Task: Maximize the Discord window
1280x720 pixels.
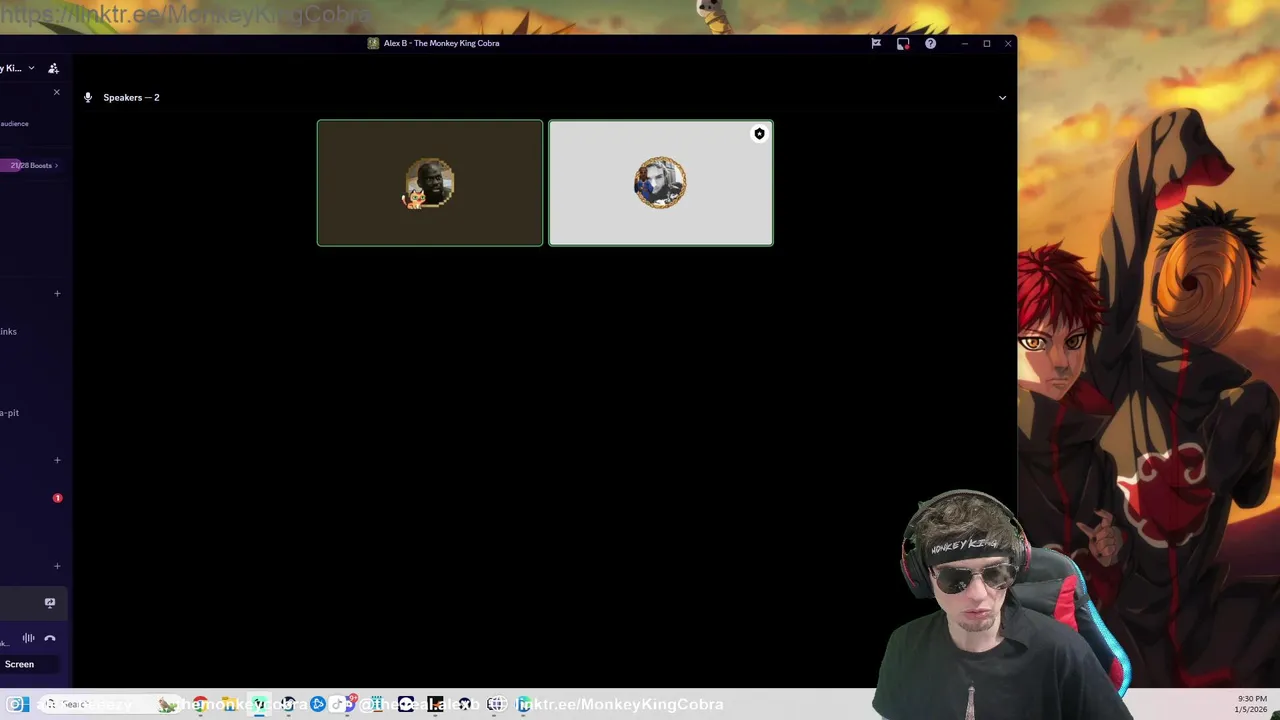Action: click(x=987, y=44)
